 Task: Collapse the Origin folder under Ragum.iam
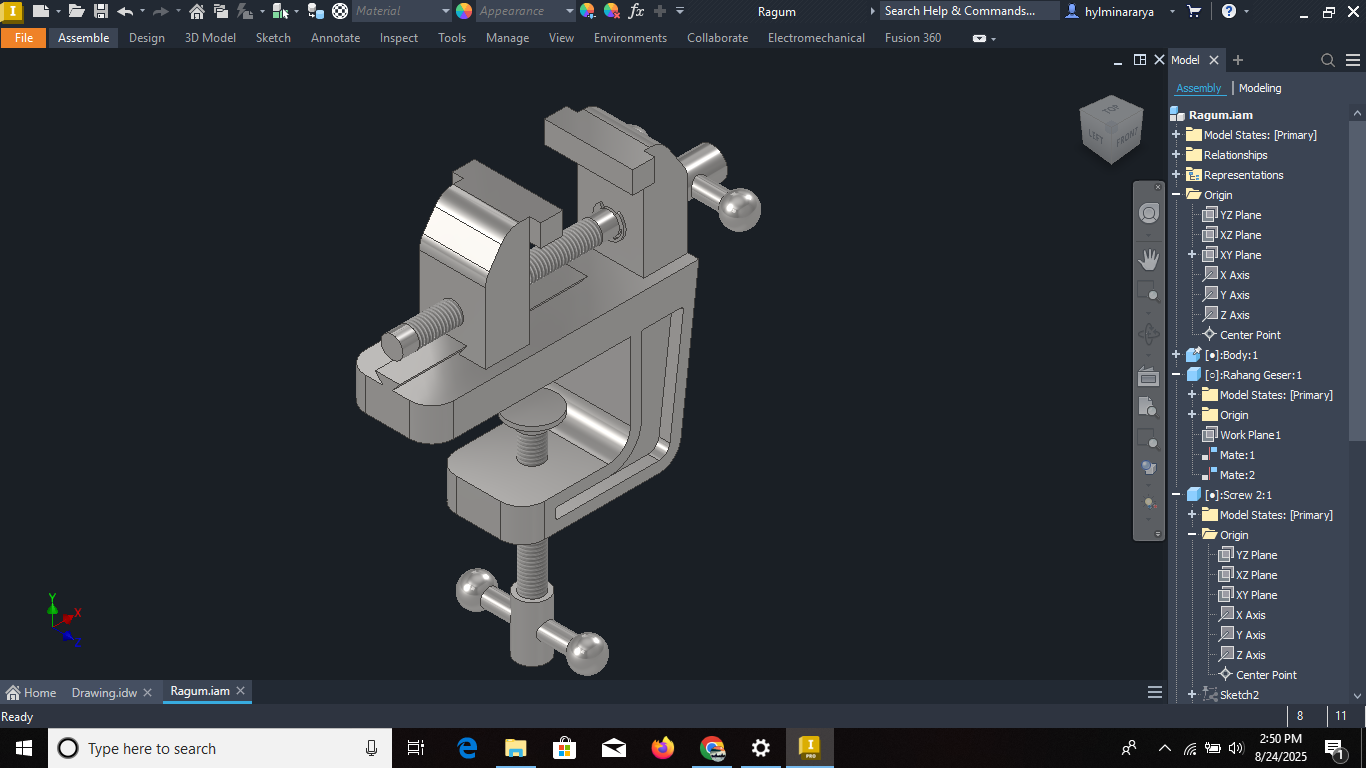[x=1176, y=195]
